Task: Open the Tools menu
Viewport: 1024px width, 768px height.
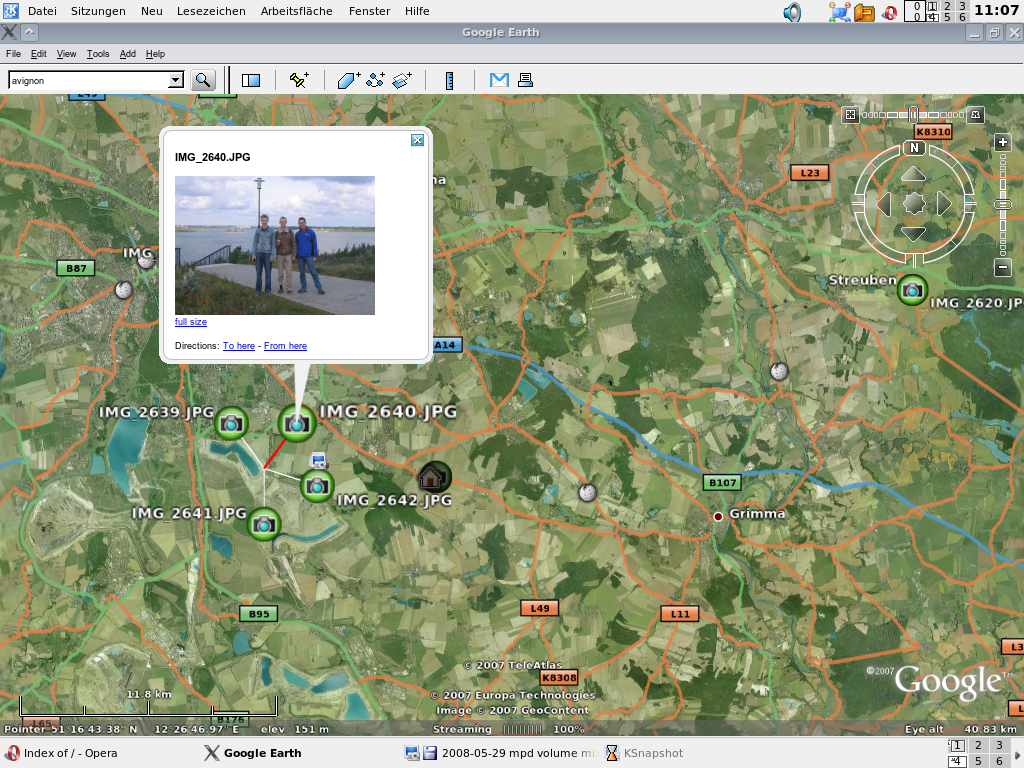Action: coord(98,54)
